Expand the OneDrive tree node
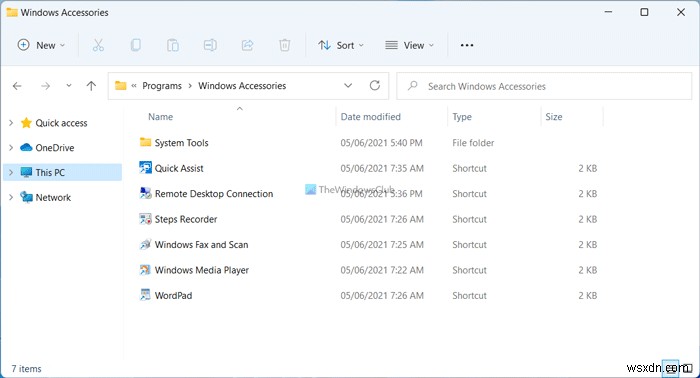This screenshot has width=700, height=378. pyautogui.click(x=11, y=147)
